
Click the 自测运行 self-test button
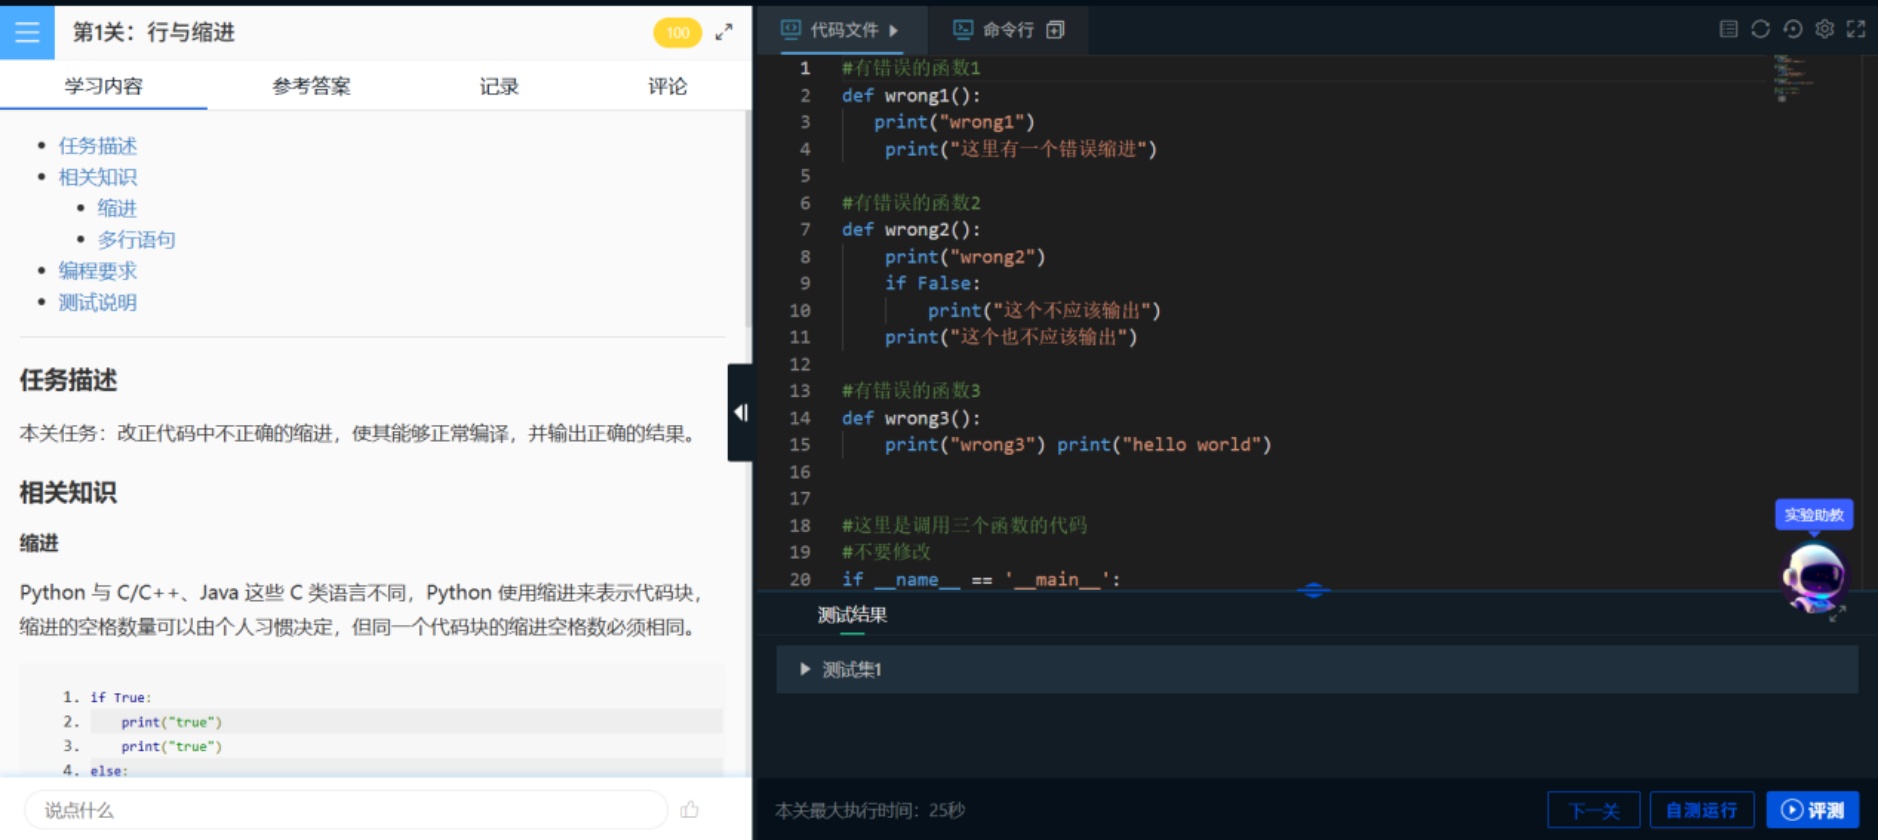click(x=1700, y=810)
